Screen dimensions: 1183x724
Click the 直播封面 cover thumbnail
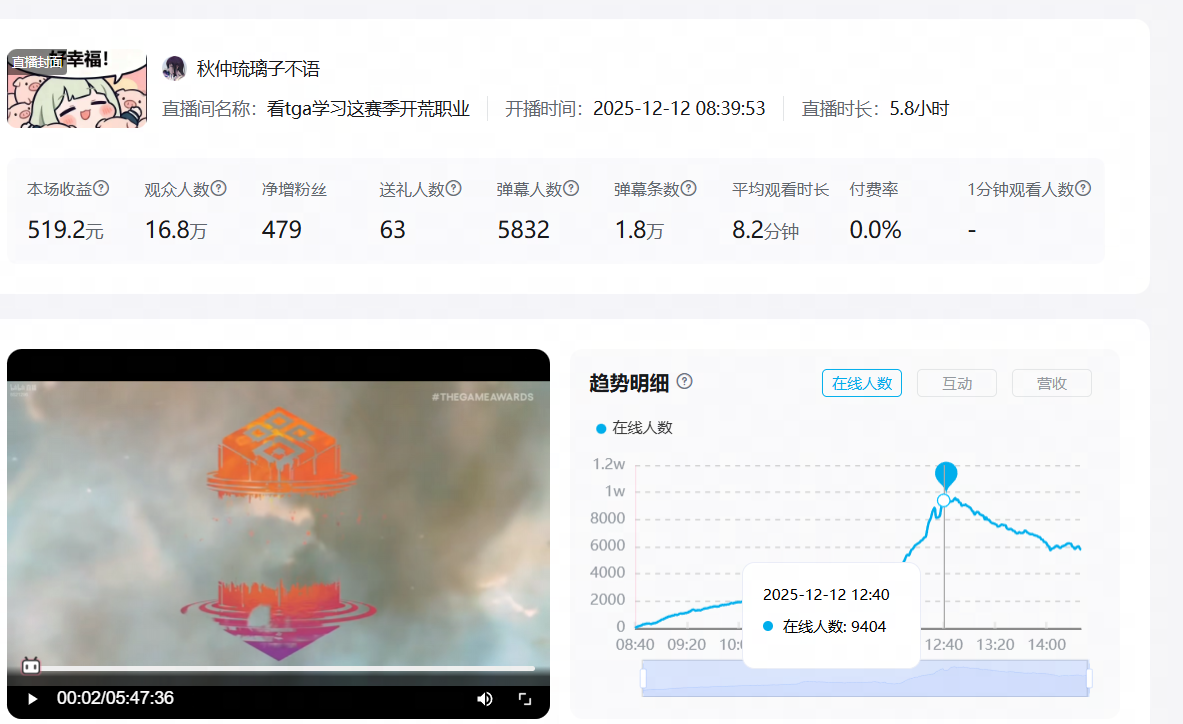pyautogui.click(x=77, y=88)
